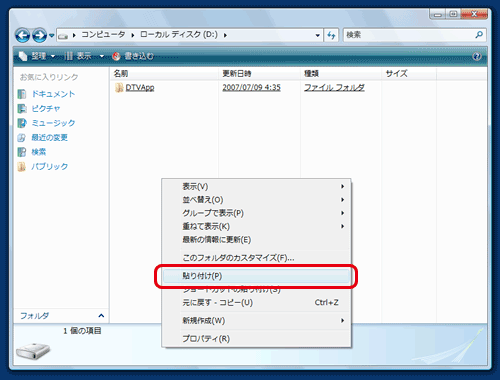
Task: Click the 検索 icon in favorites pane
Action: coord(22,152)
